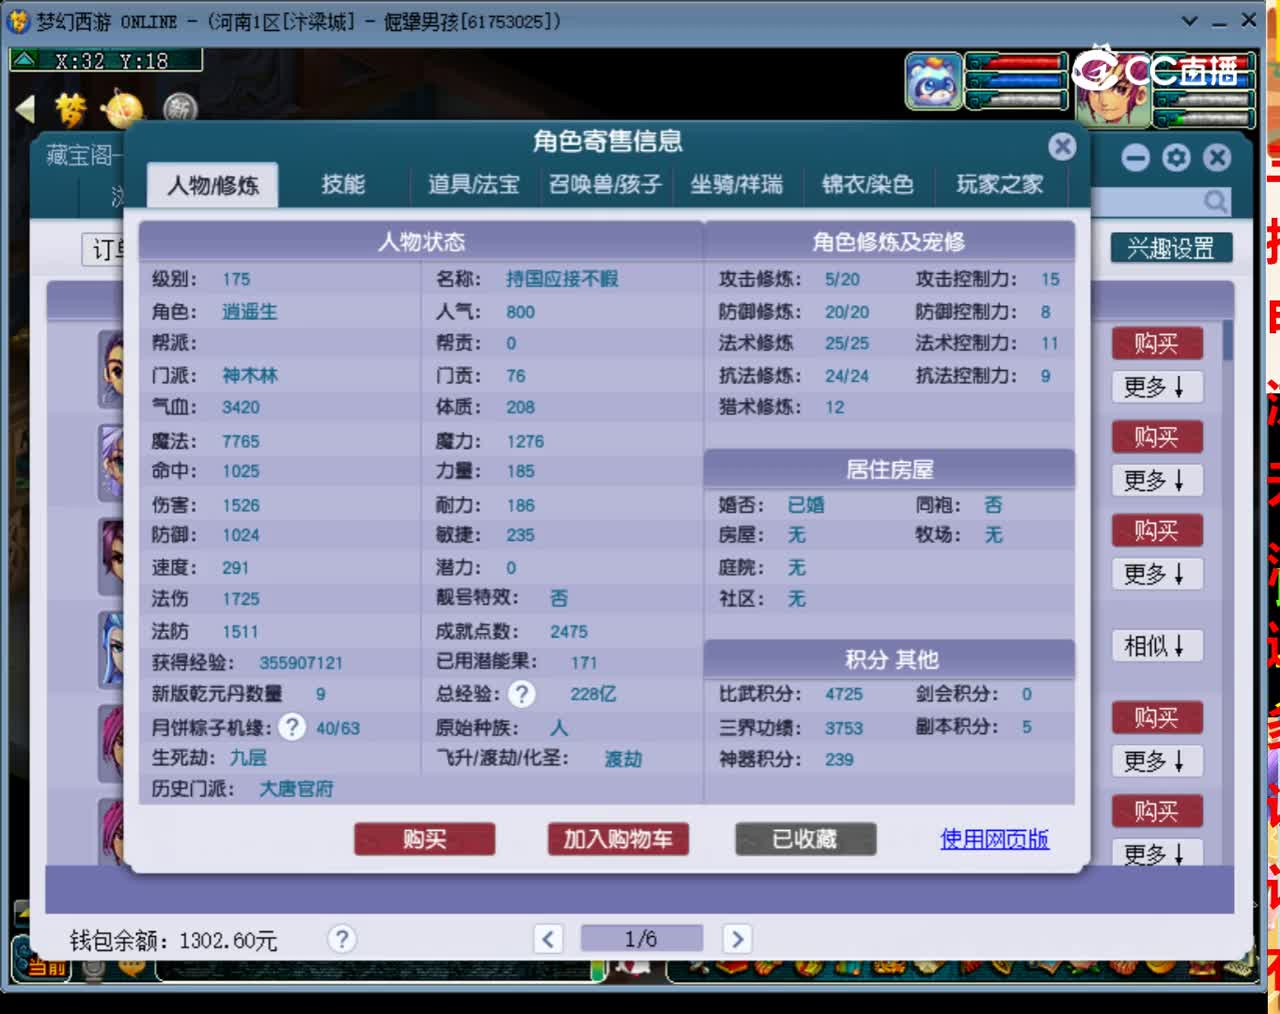1280x1014 pixels.
Task: Open the 使用网页版 link
Action: coord(995,839)
